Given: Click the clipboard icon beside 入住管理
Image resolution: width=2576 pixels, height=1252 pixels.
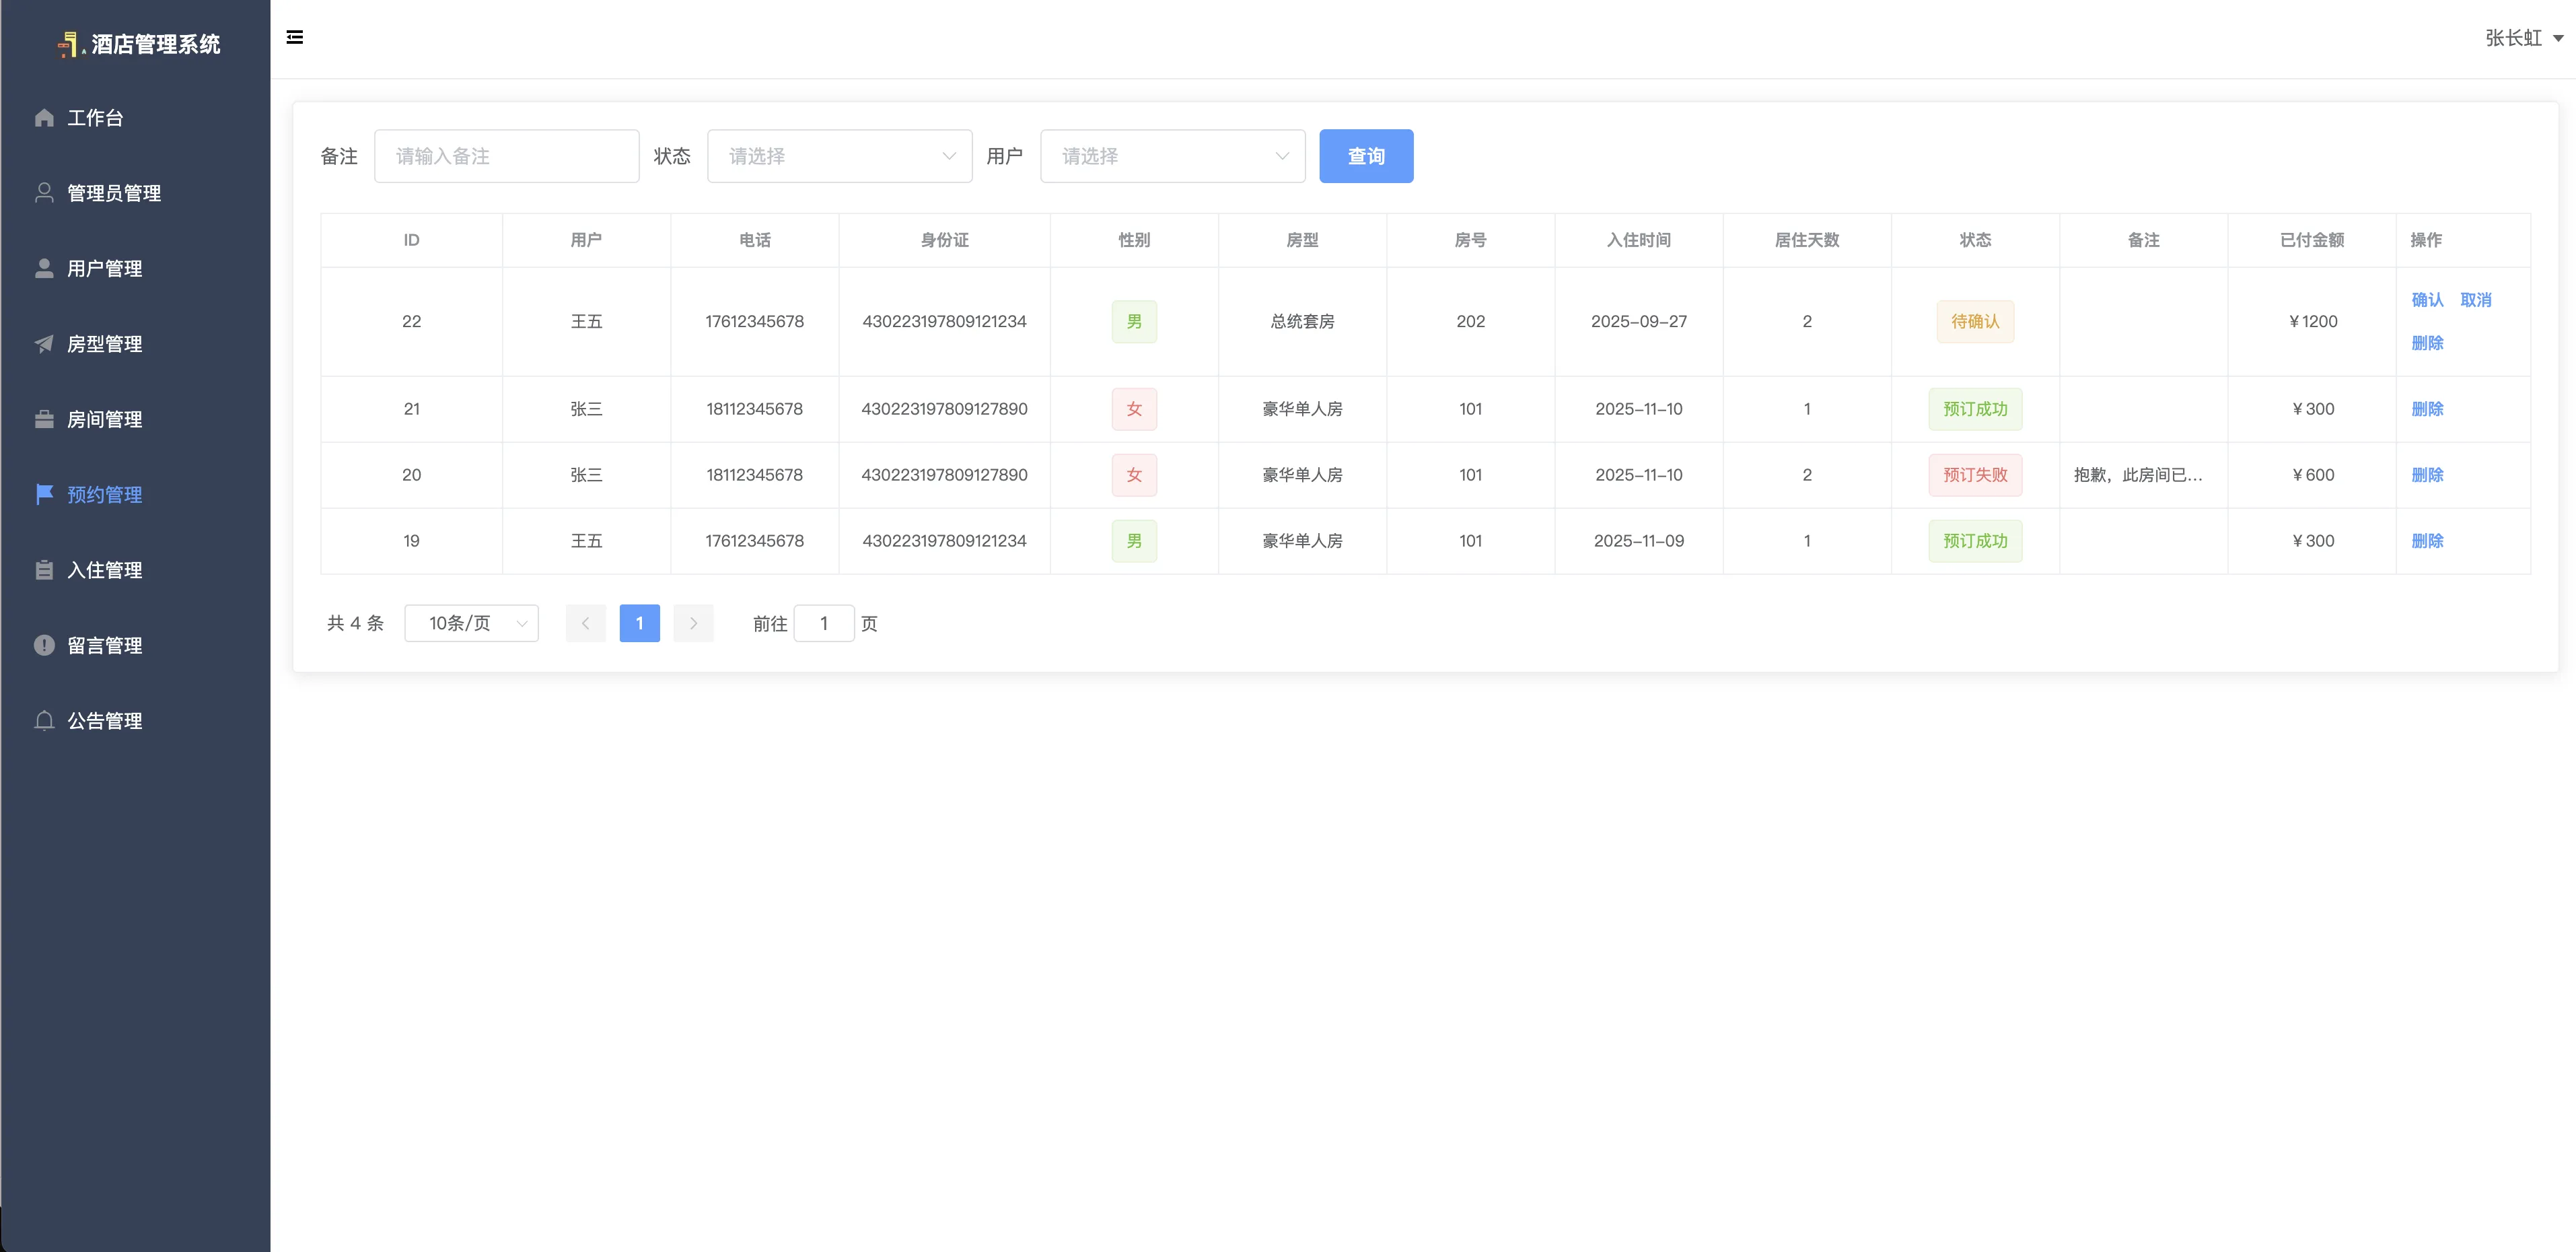Looking at the screenshot, I should pos(44,570).
